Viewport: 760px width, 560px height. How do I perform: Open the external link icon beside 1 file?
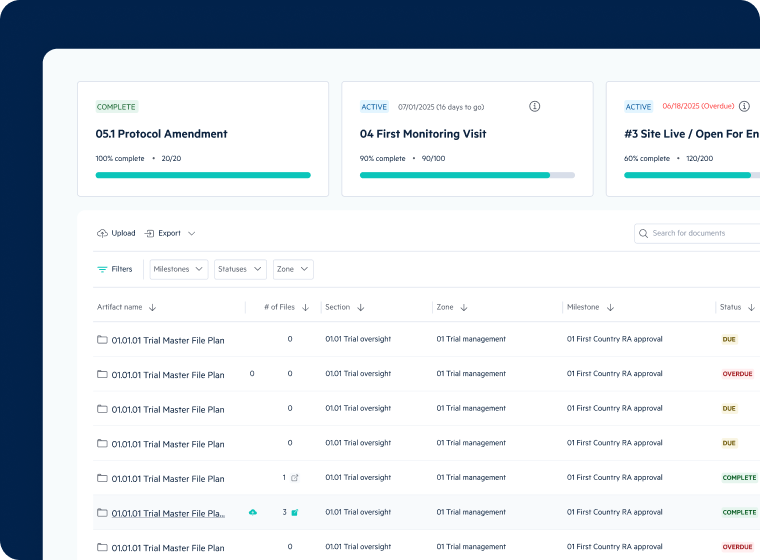(294, 478)
